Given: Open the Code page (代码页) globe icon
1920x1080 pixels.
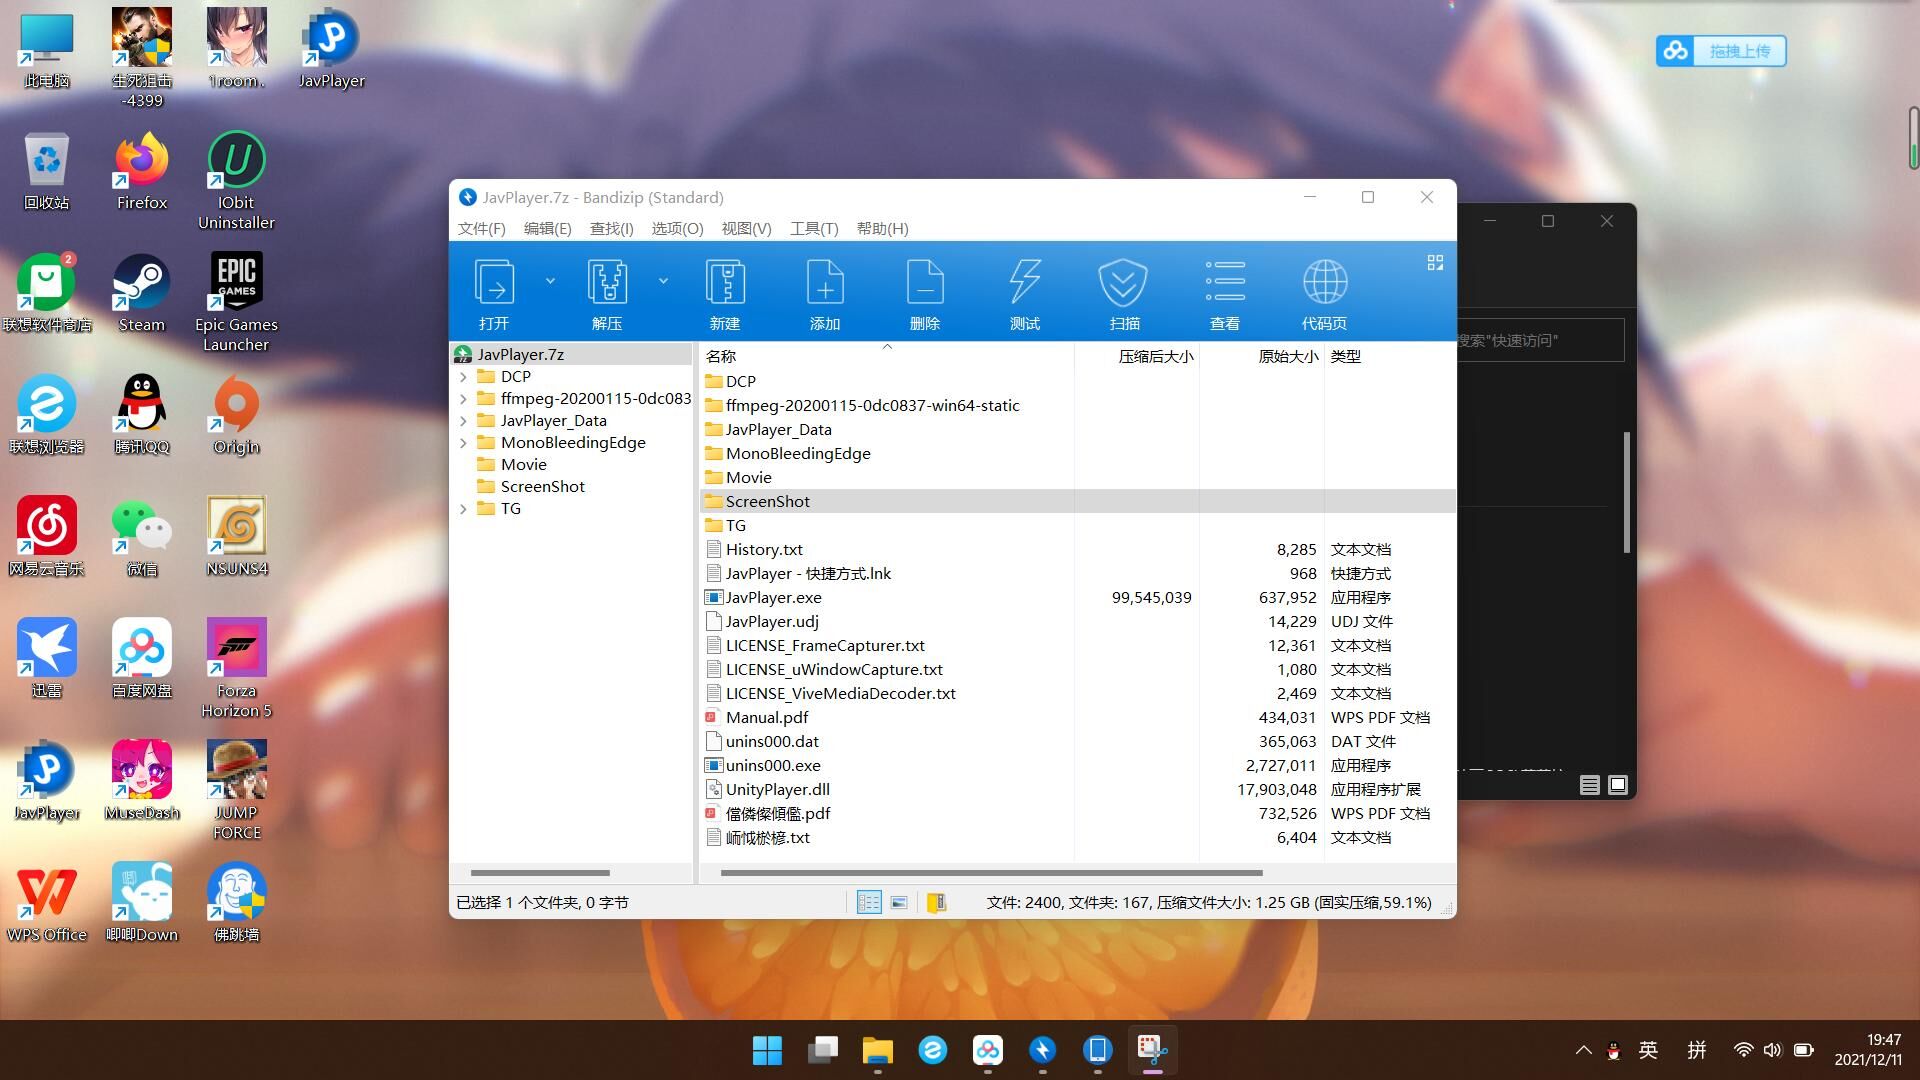Looking at the screenshot, I should coord(1324,292).
